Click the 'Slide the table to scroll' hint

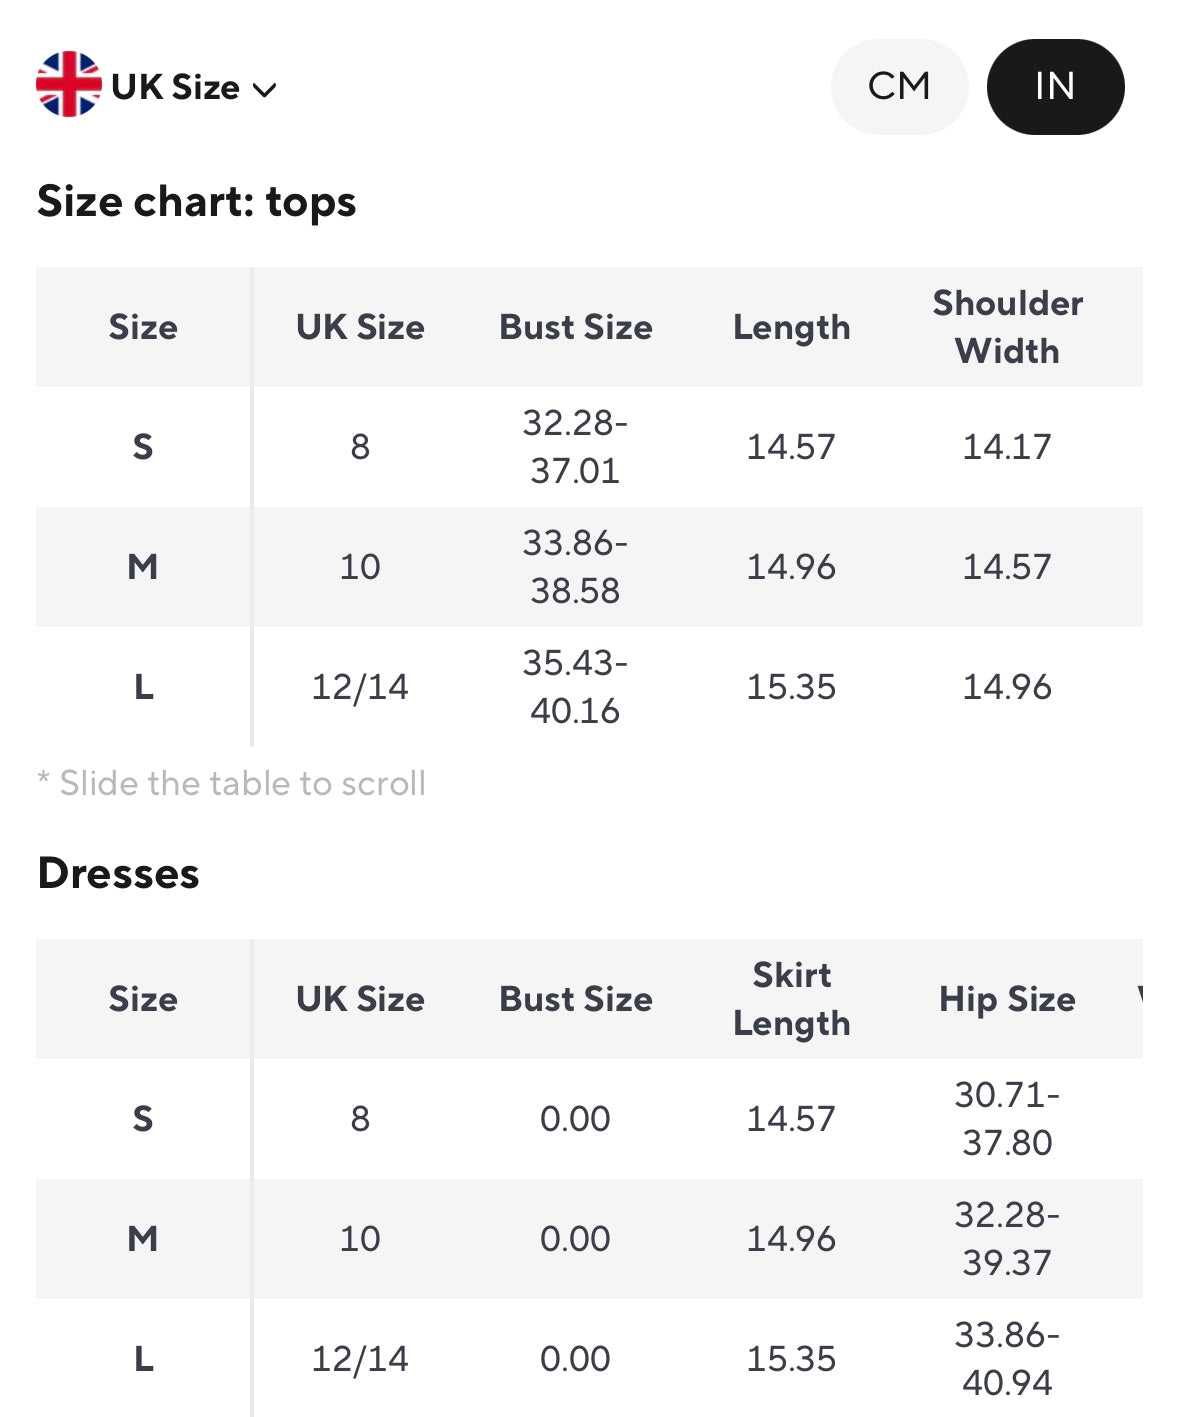(232, 783)
